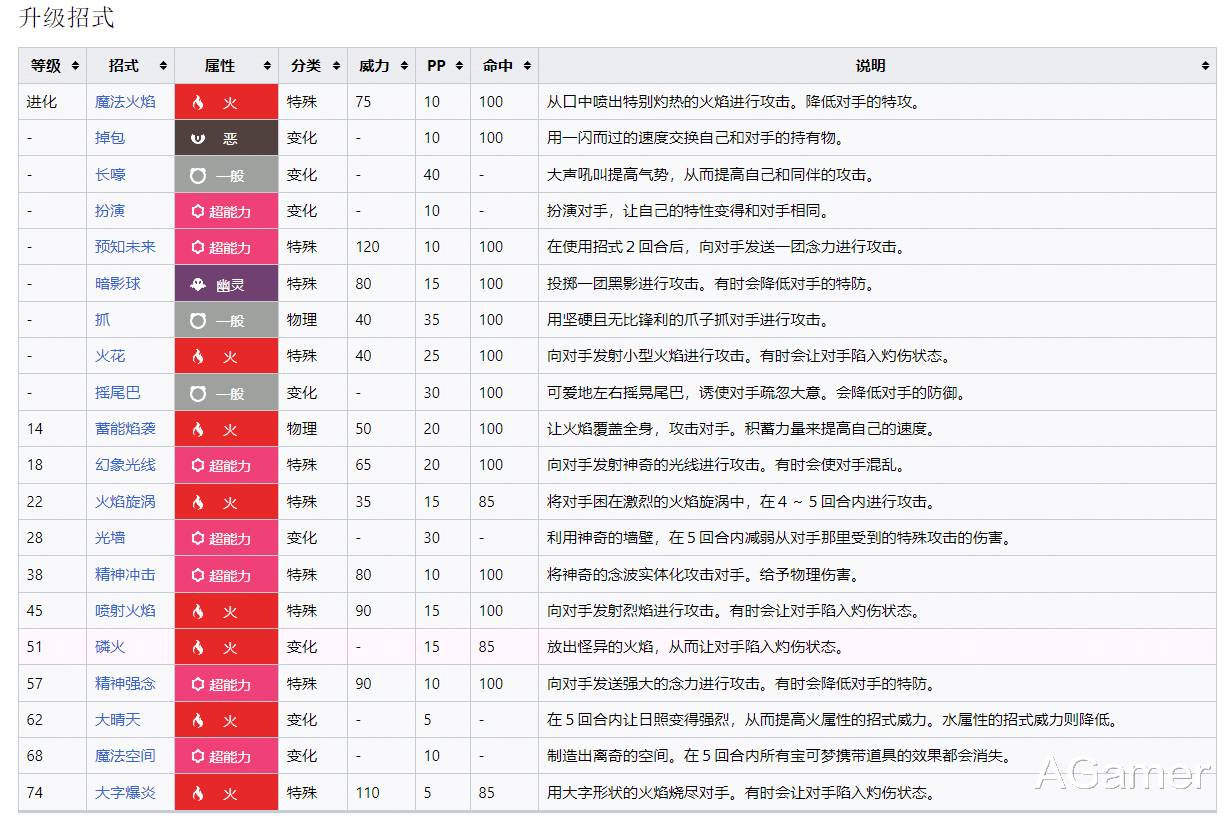Open the 蓄能焰袭 move link
This screenshot has width=1231, height=819.
tap(125, 429)
